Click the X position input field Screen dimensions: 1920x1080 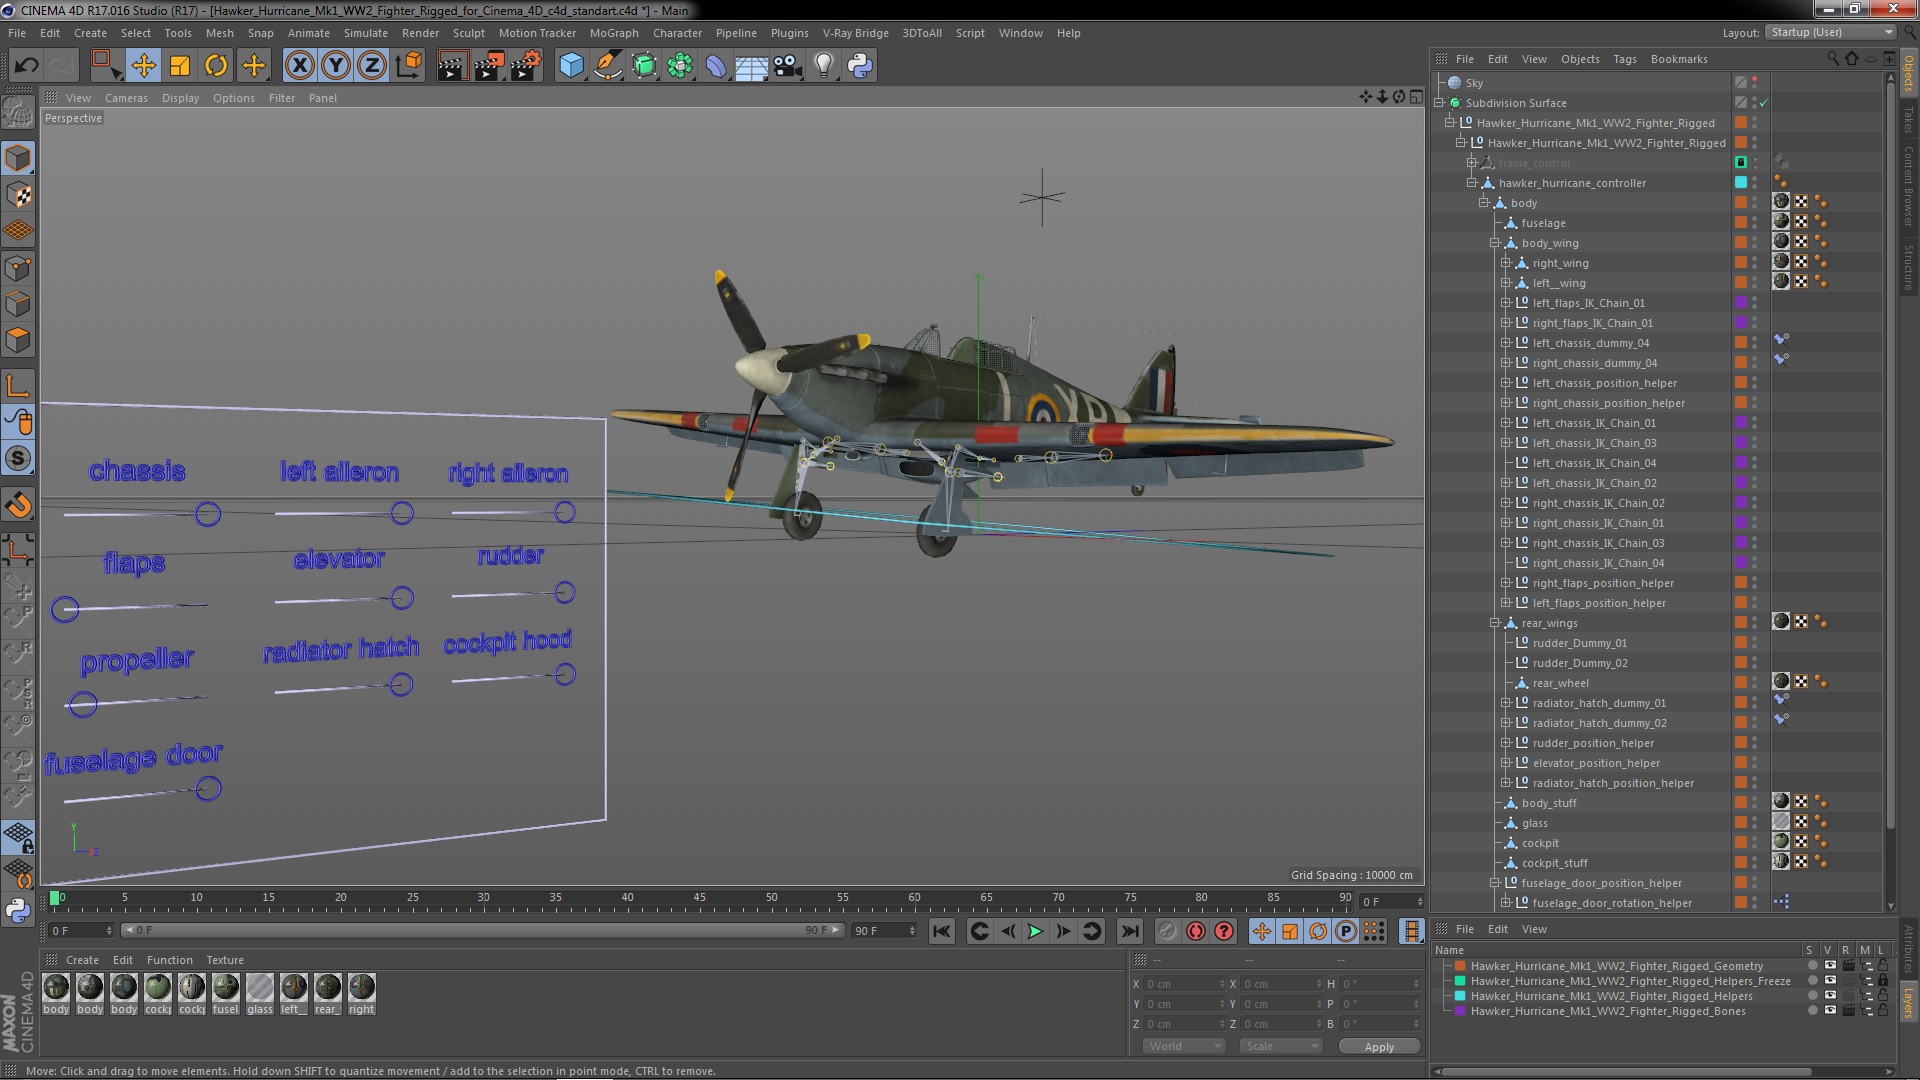click(x=1184, y=984)
